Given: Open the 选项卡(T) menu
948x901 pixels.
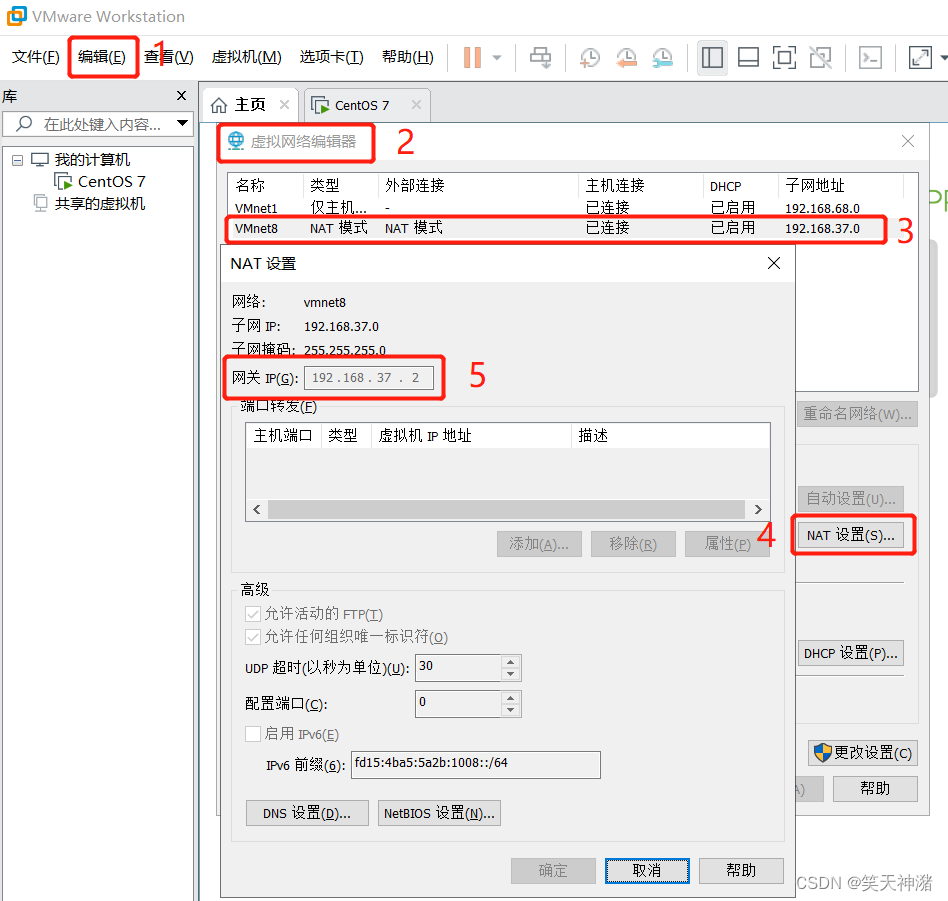Looking at the screenshot, I should point(331,57).
